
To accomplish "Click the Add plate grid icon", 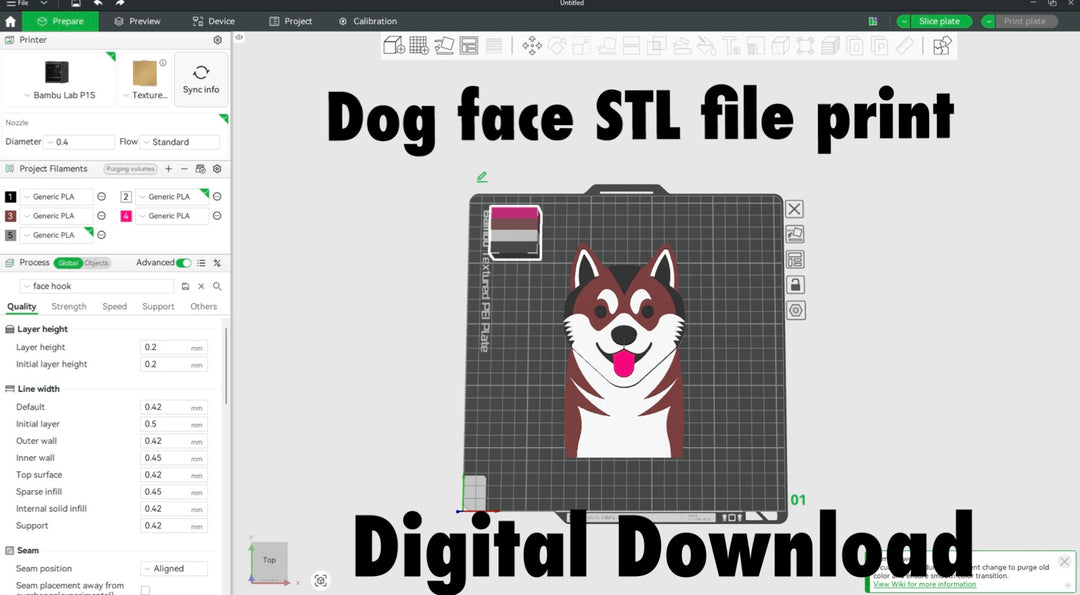I will tap(419, 45).
